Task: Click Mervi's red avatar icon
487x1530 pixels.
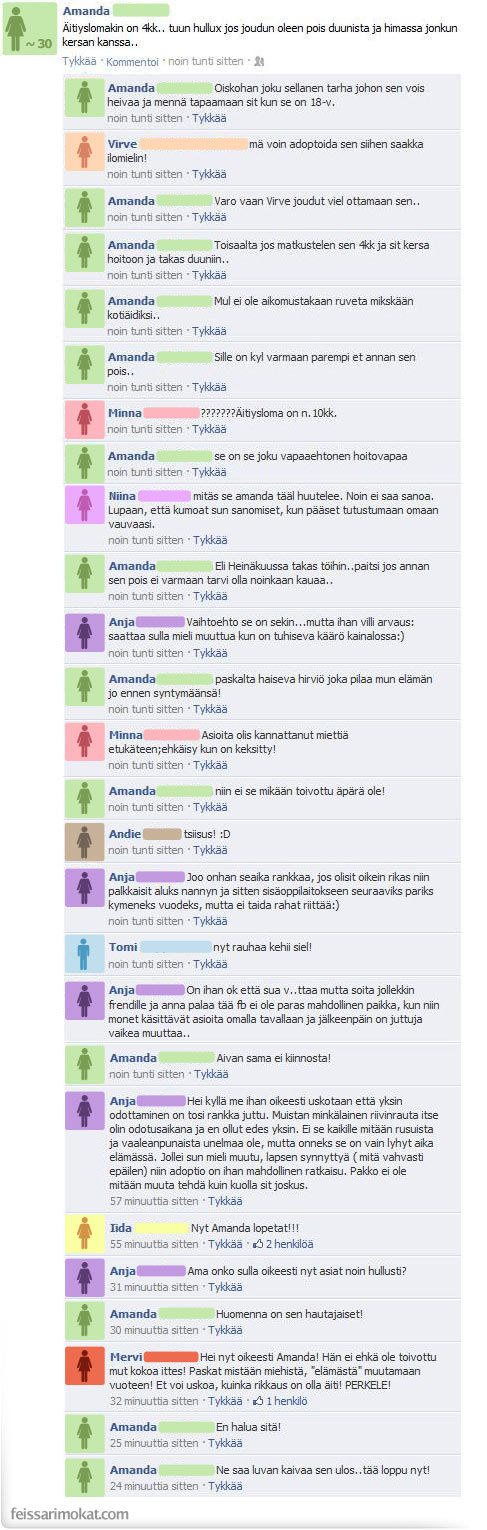Action: pyautogui.click(x=85, y=1363)
